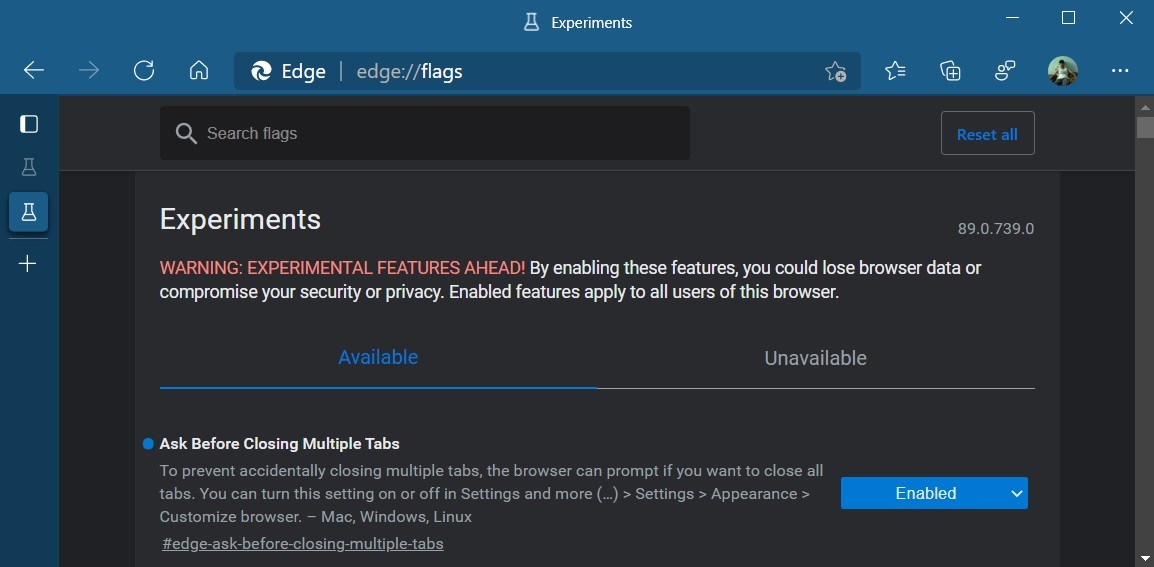This screenshot has width=1154, height=567.
Task: Open the #edge-ask-before-closing-multiple-tabs link
Action: pos(303,544)
